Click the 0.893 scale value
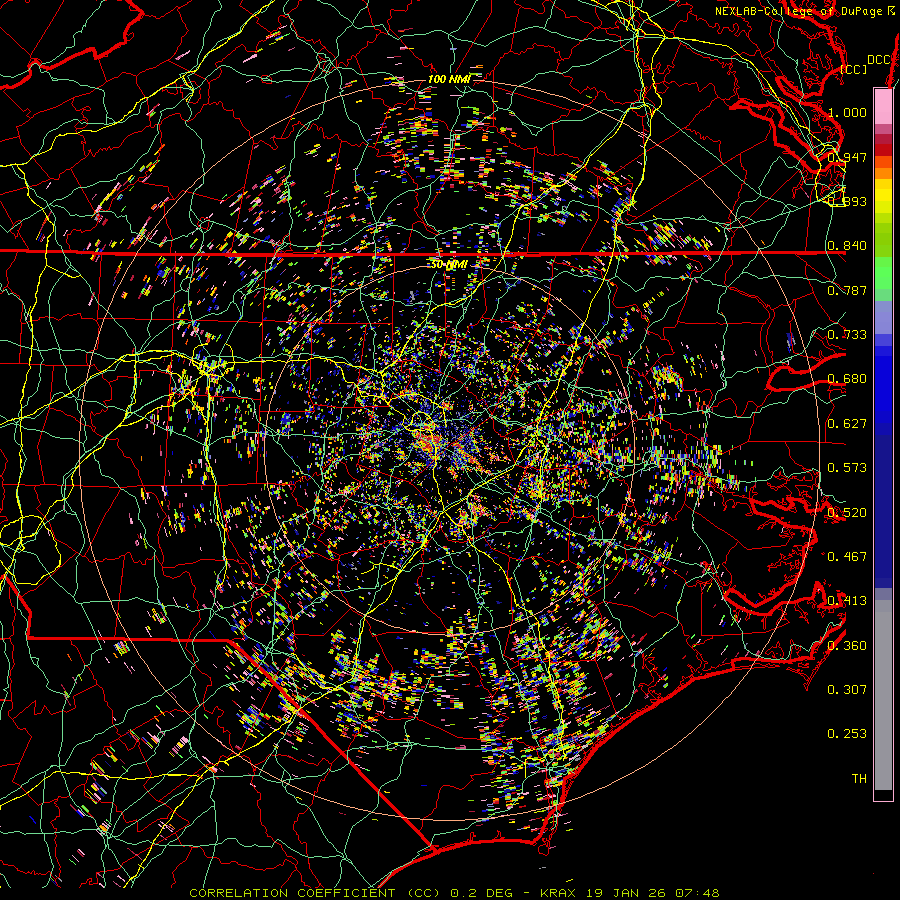Image resolution: width=900 pixels, height=900 pixels. (847, 201)
